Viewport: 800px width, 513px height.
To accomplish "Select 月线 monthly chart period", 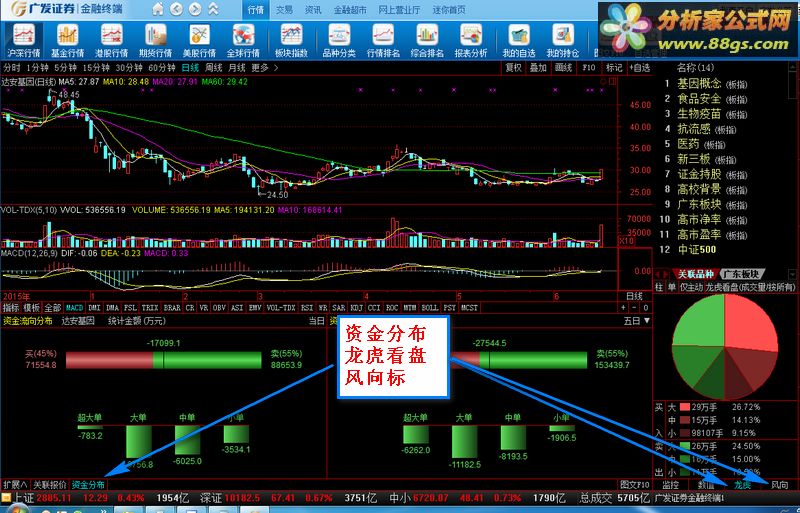I will [x=237, y=67].
